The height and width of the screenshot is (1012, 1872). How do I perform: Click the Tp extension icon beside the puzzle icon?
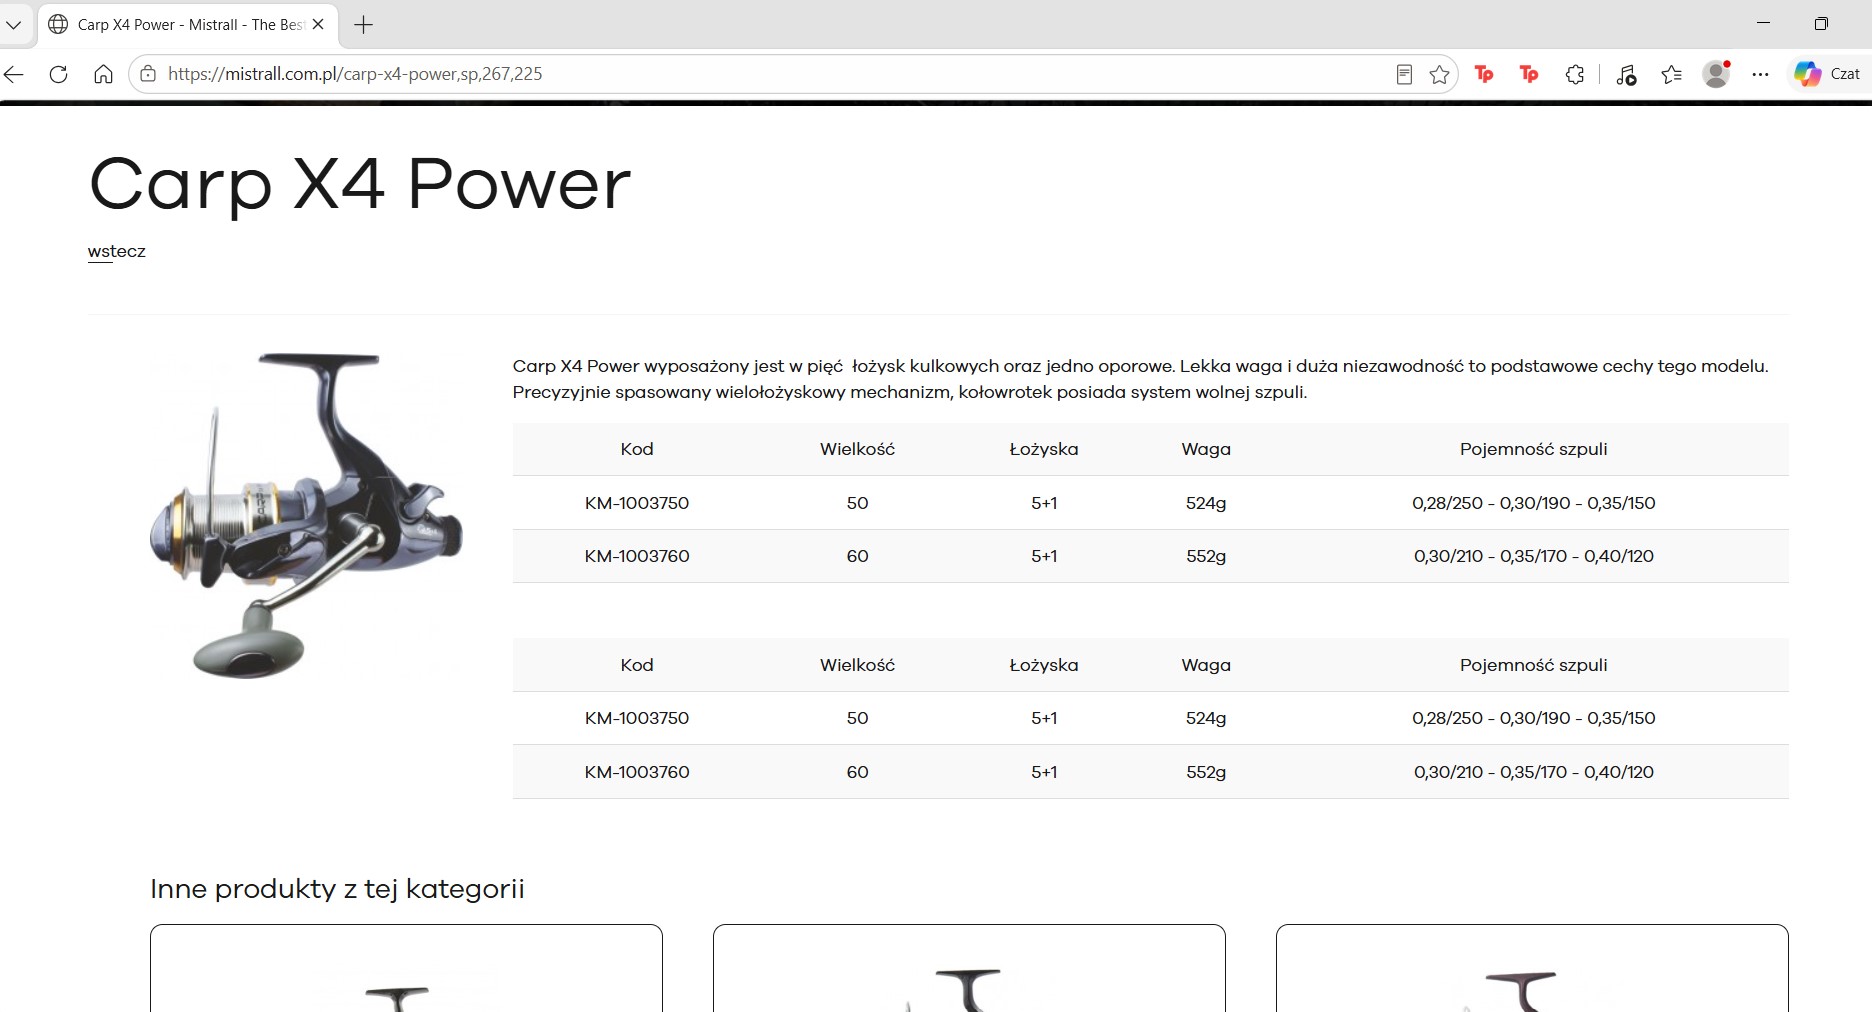pos(1529,74)
